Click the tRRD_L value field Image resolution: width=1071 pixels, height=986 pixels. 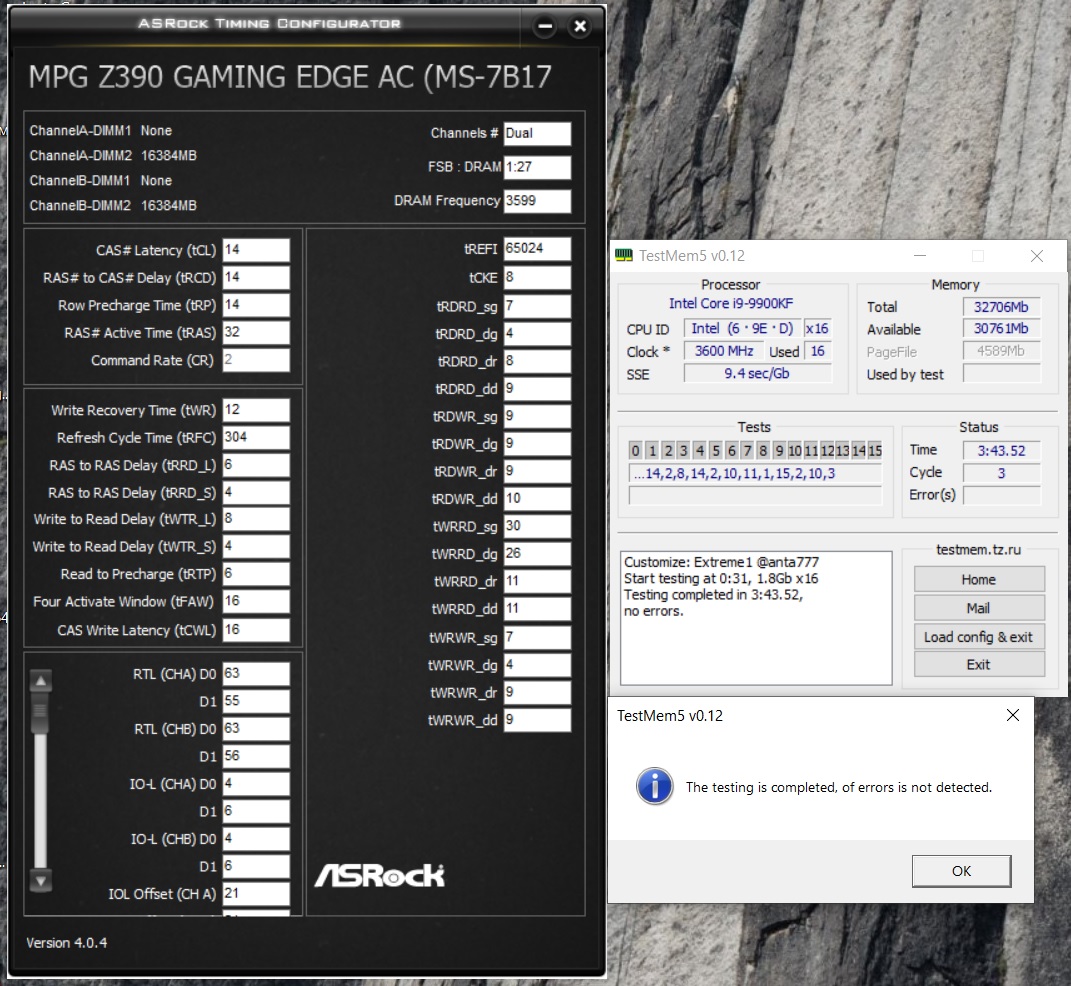click(x=256, y=465)
